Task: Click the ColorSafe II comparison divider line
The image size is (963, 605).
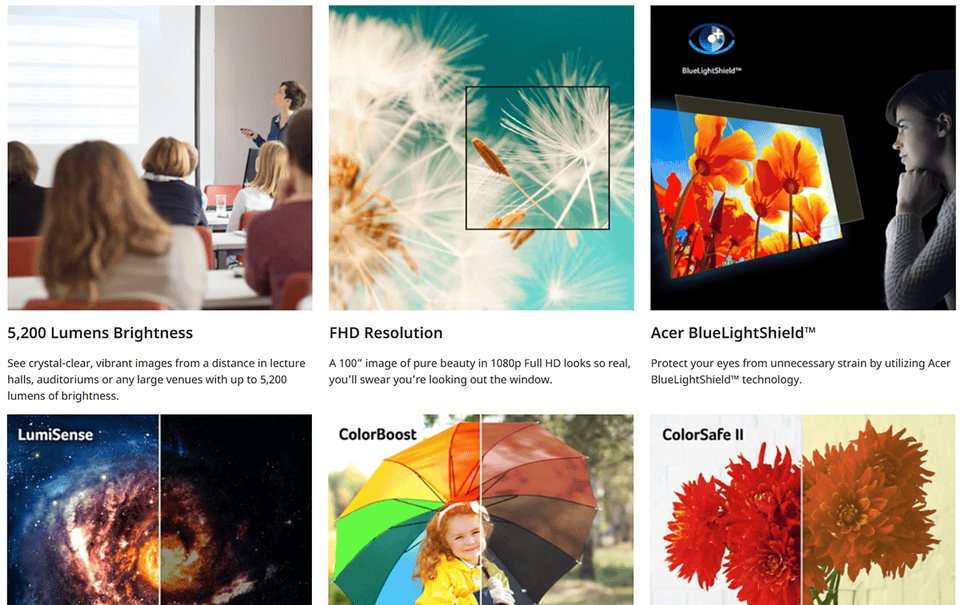Action: click(x=802, y=510)
